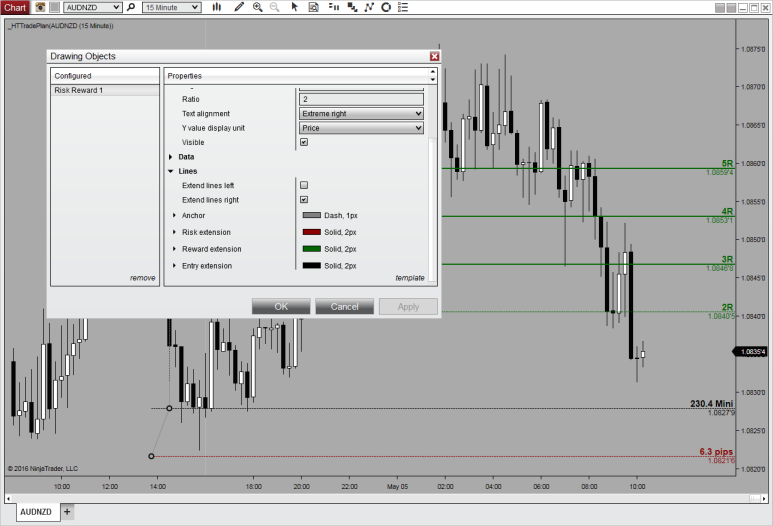Click the Apply button
Viewport: 773px width, 526px height.
[408, 307]
